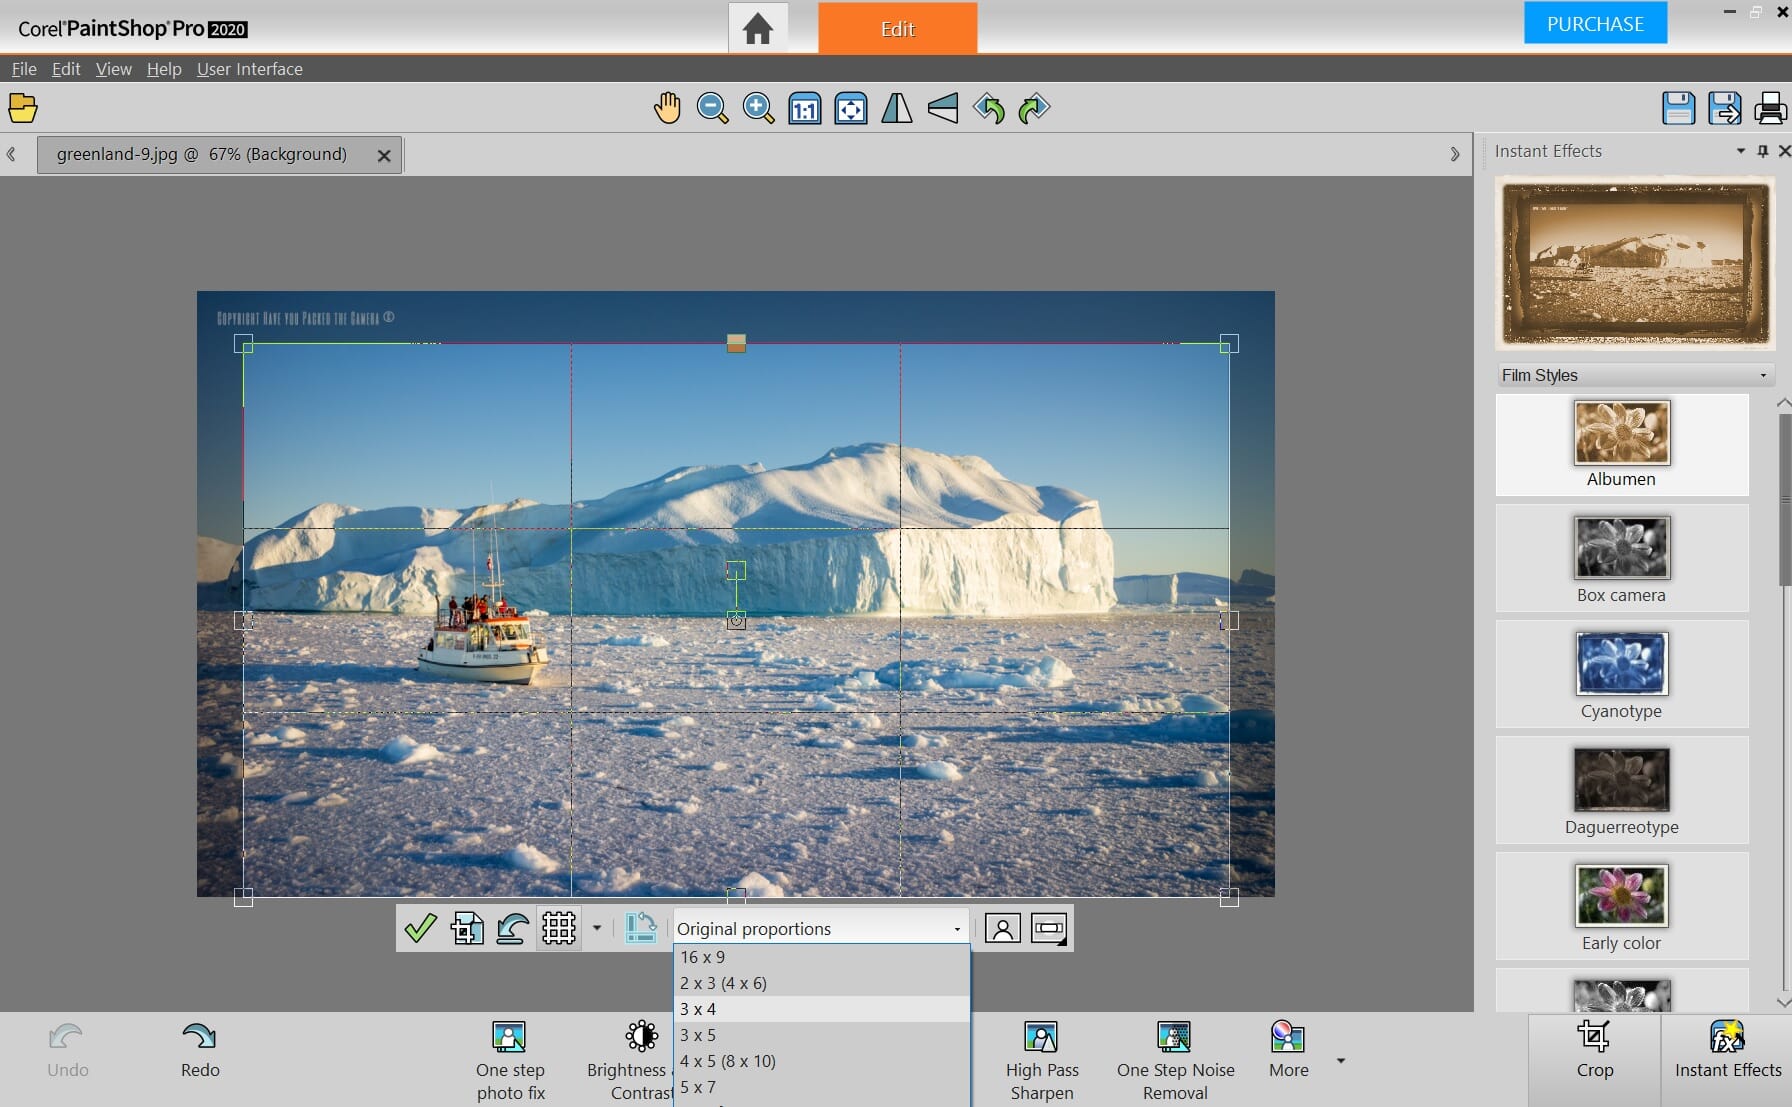Screen dimensions: 1792x1107
Task: Click the zoom in magnifier
Action: tap(759, 108)
